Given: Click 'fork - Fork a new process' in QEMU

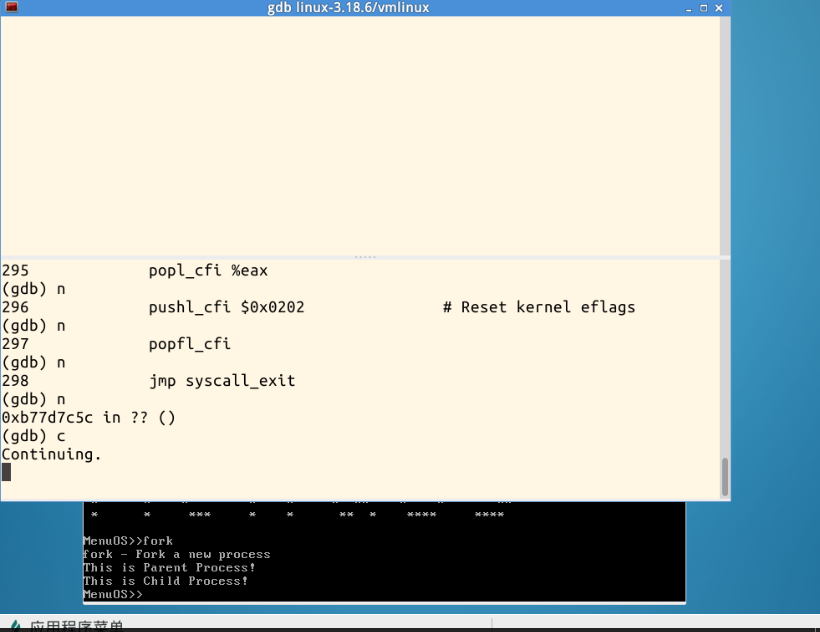Looking at the screenshot, I should [177, 554].
